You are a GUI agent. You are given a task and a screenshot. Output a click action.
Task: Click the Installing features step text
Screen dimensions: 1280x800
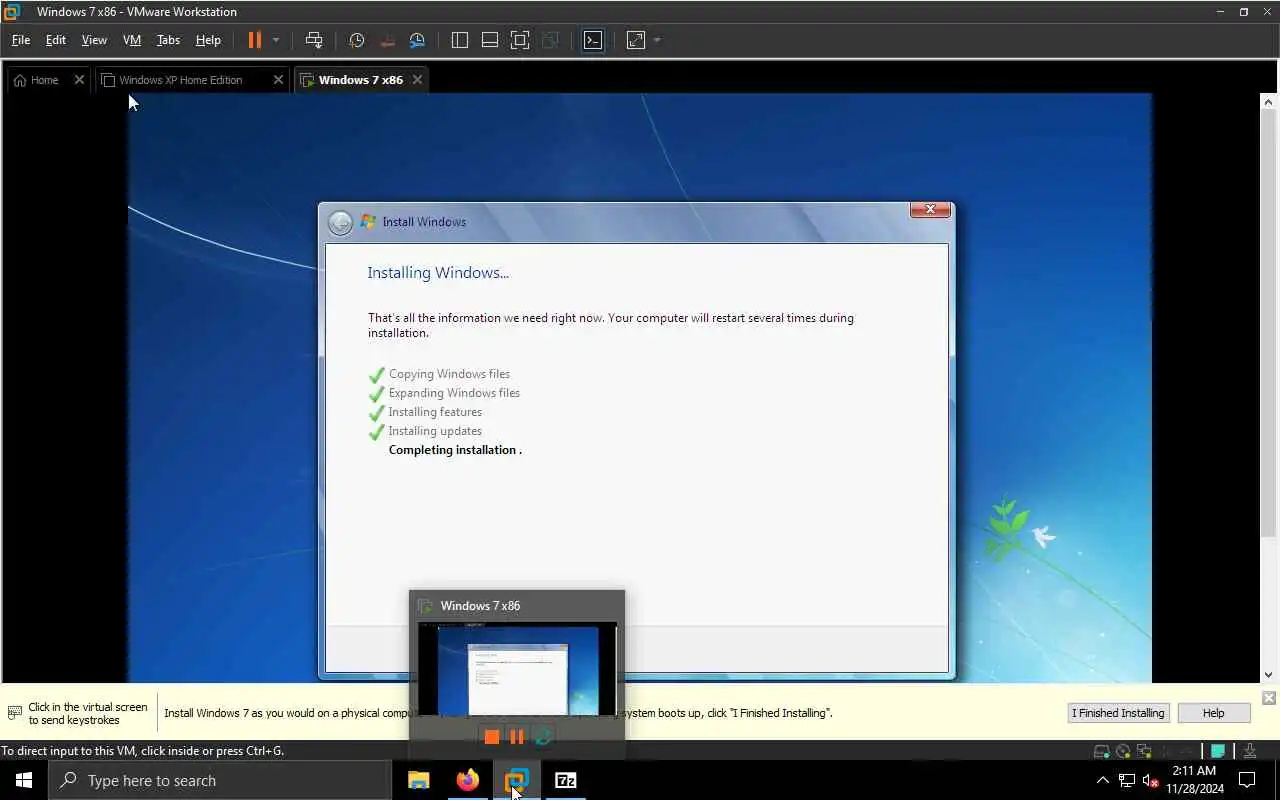click(435, 412)
